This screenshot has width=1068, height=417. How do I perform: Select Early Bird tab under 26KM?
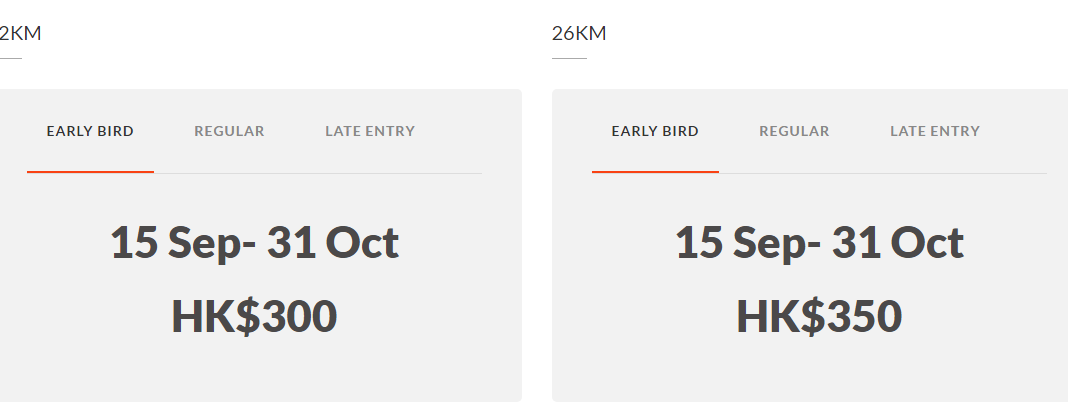(x=655, y=131)
